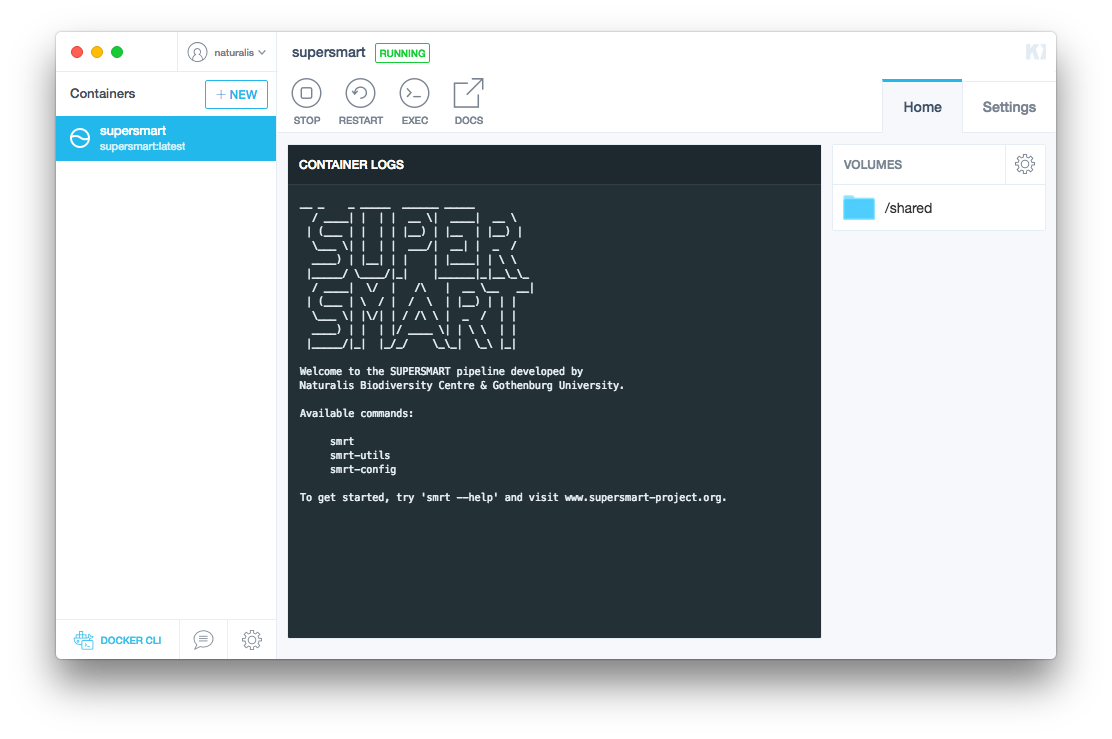Click the VOLUMES panel heading
This screenshot has width=1112, height=739.
pos(872,165)
